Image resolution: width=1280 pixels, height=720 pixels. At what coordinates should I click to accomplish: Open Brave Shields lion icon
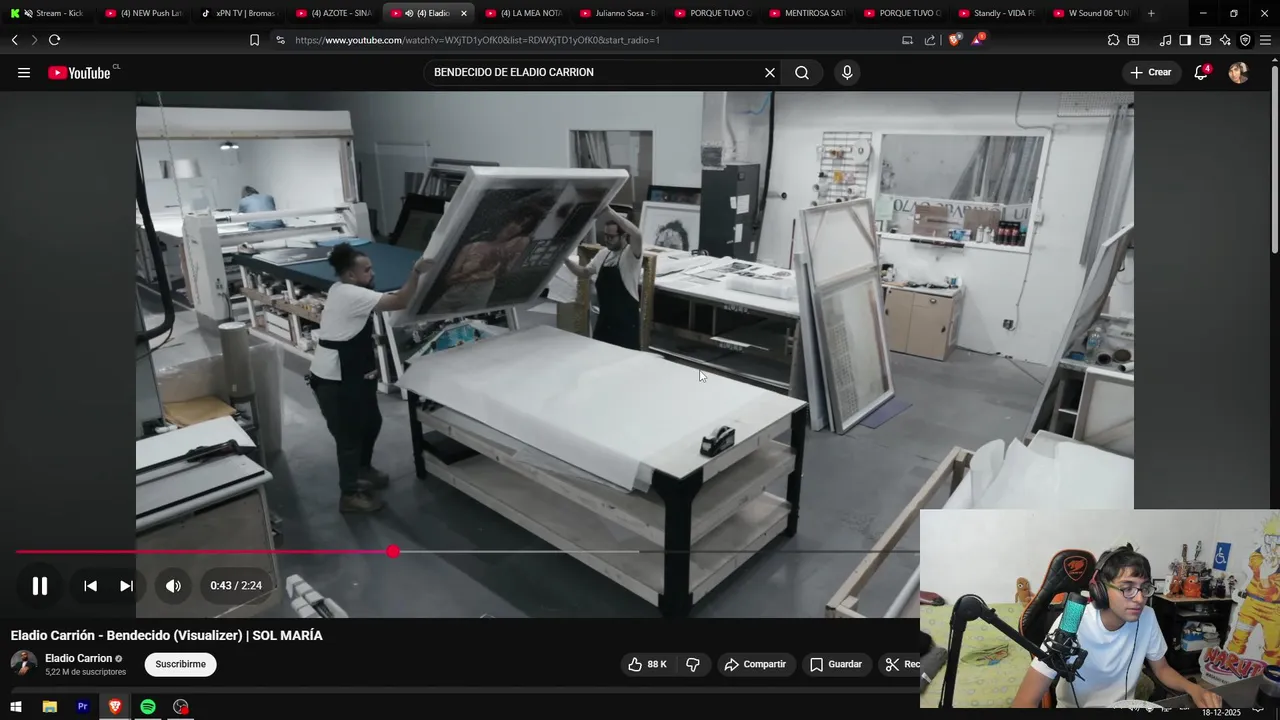954,40
